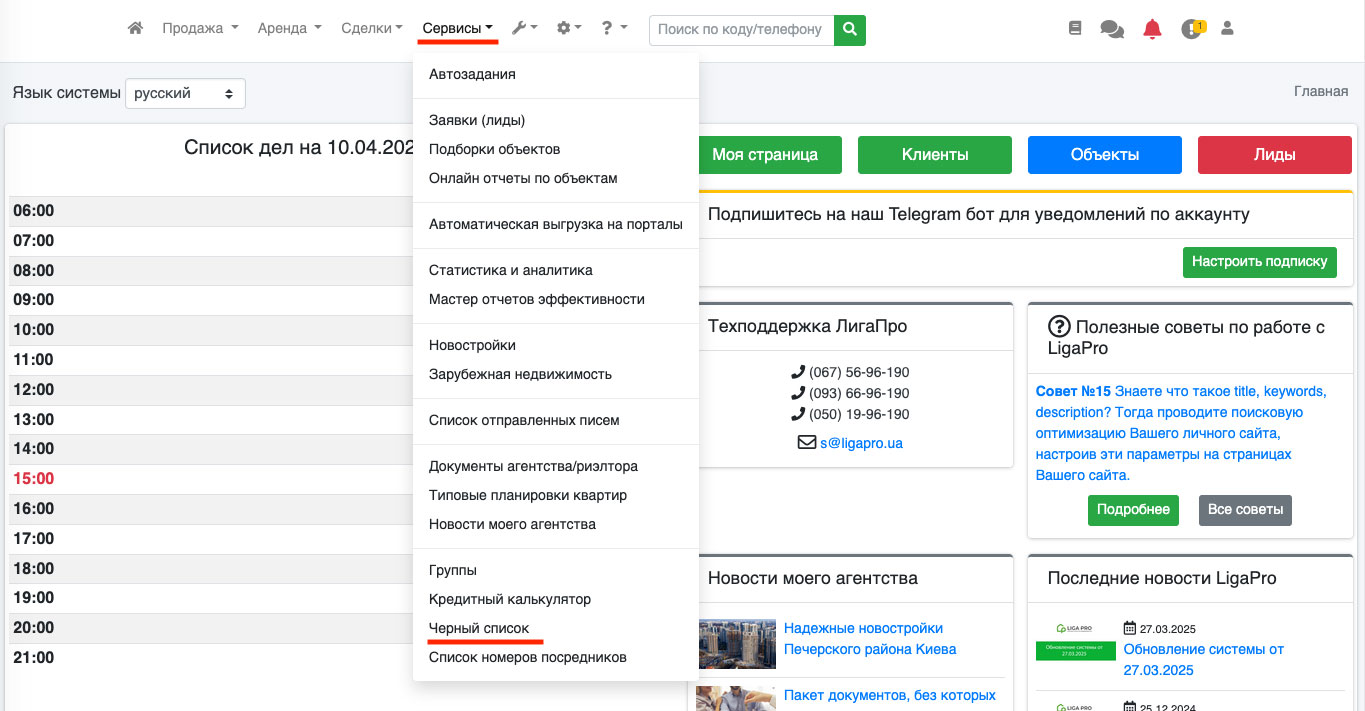Screen dimensions: 1365x711
Task: Open the s@ligapro.ua email link
Action: click(861, 442)
